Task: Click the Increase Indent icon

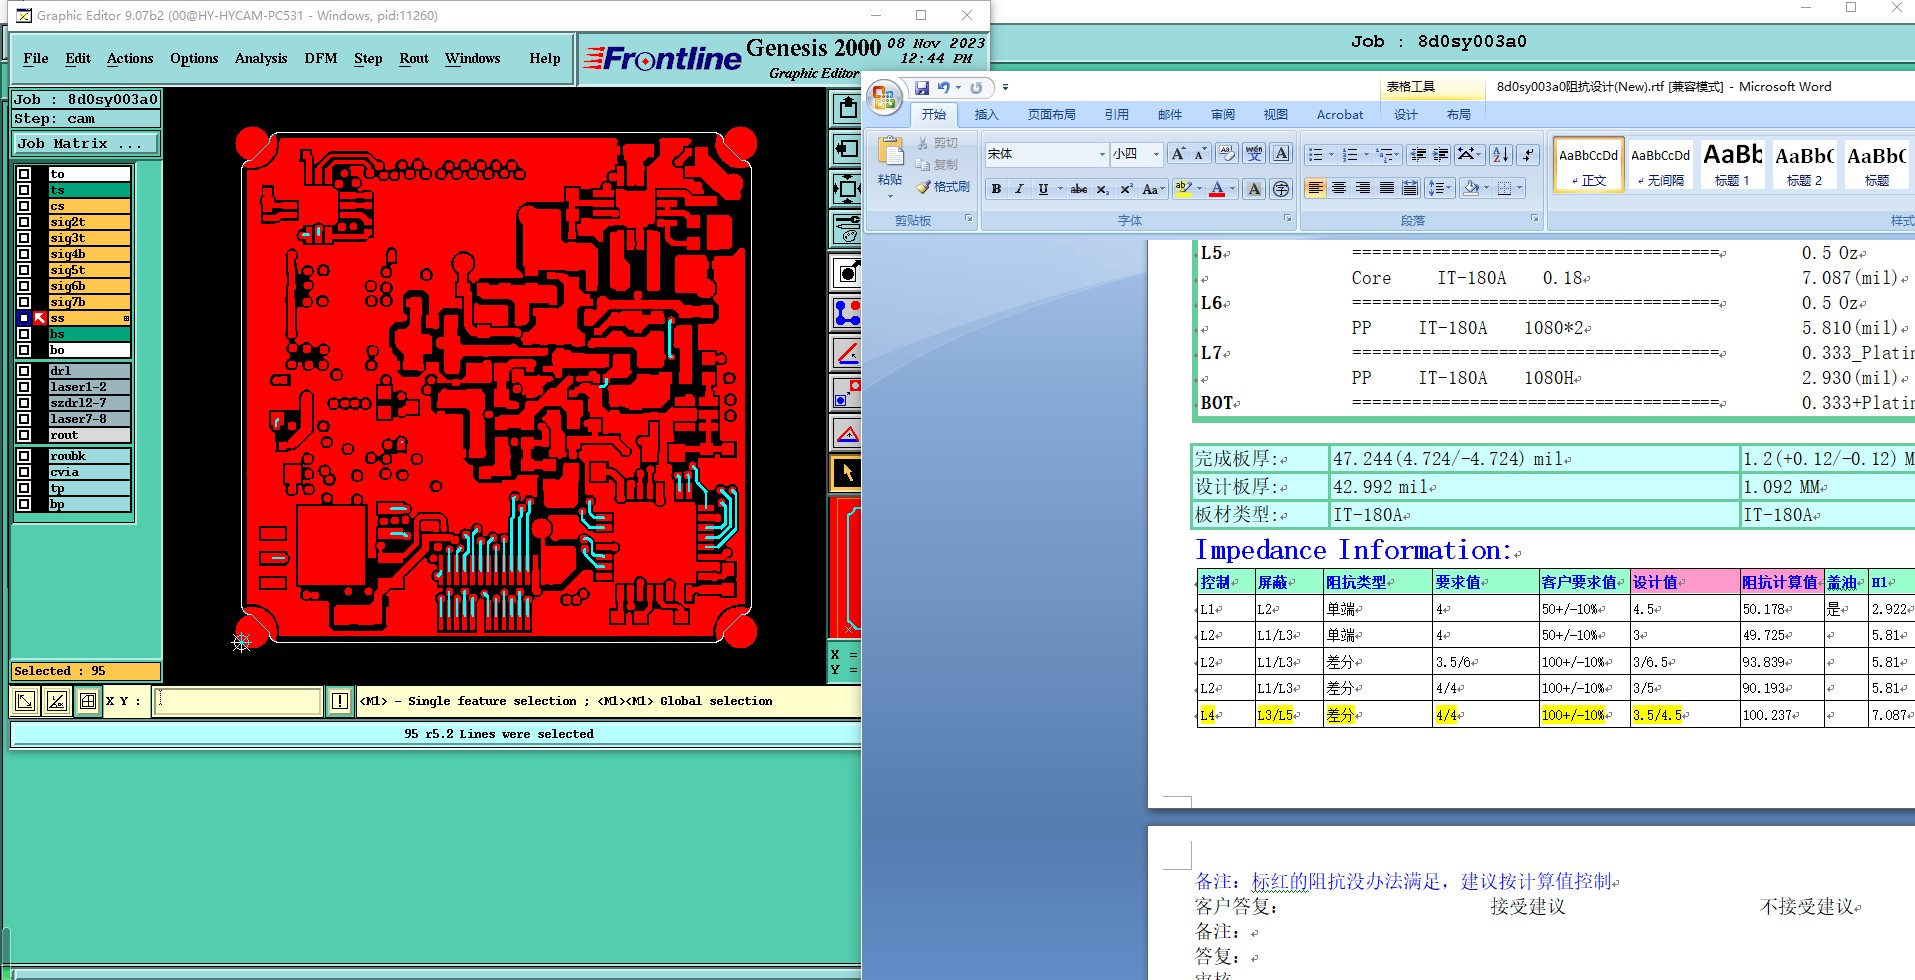Action: (x=1441, y=154)
